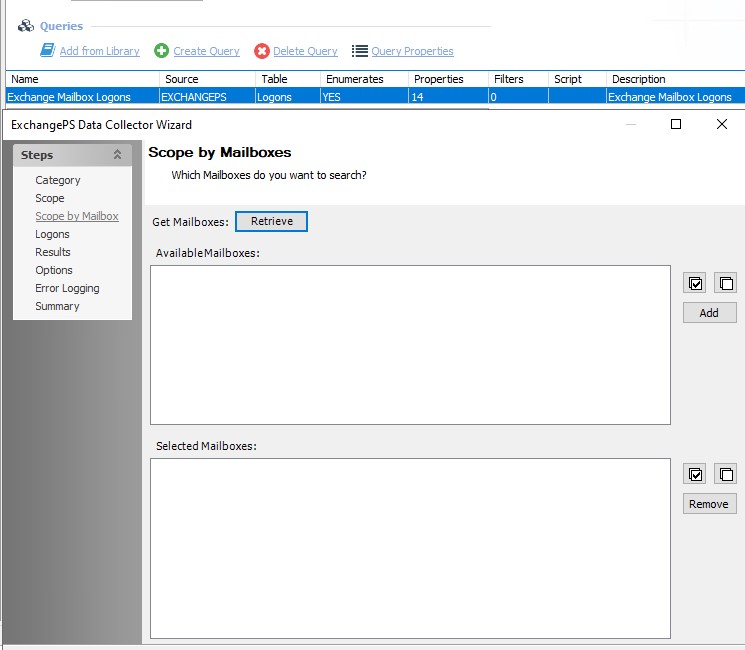This screenshot has height=650, width=745.
Task: Uncheck all Selected Mailboxes icon
Action: [x=725, y=474]
